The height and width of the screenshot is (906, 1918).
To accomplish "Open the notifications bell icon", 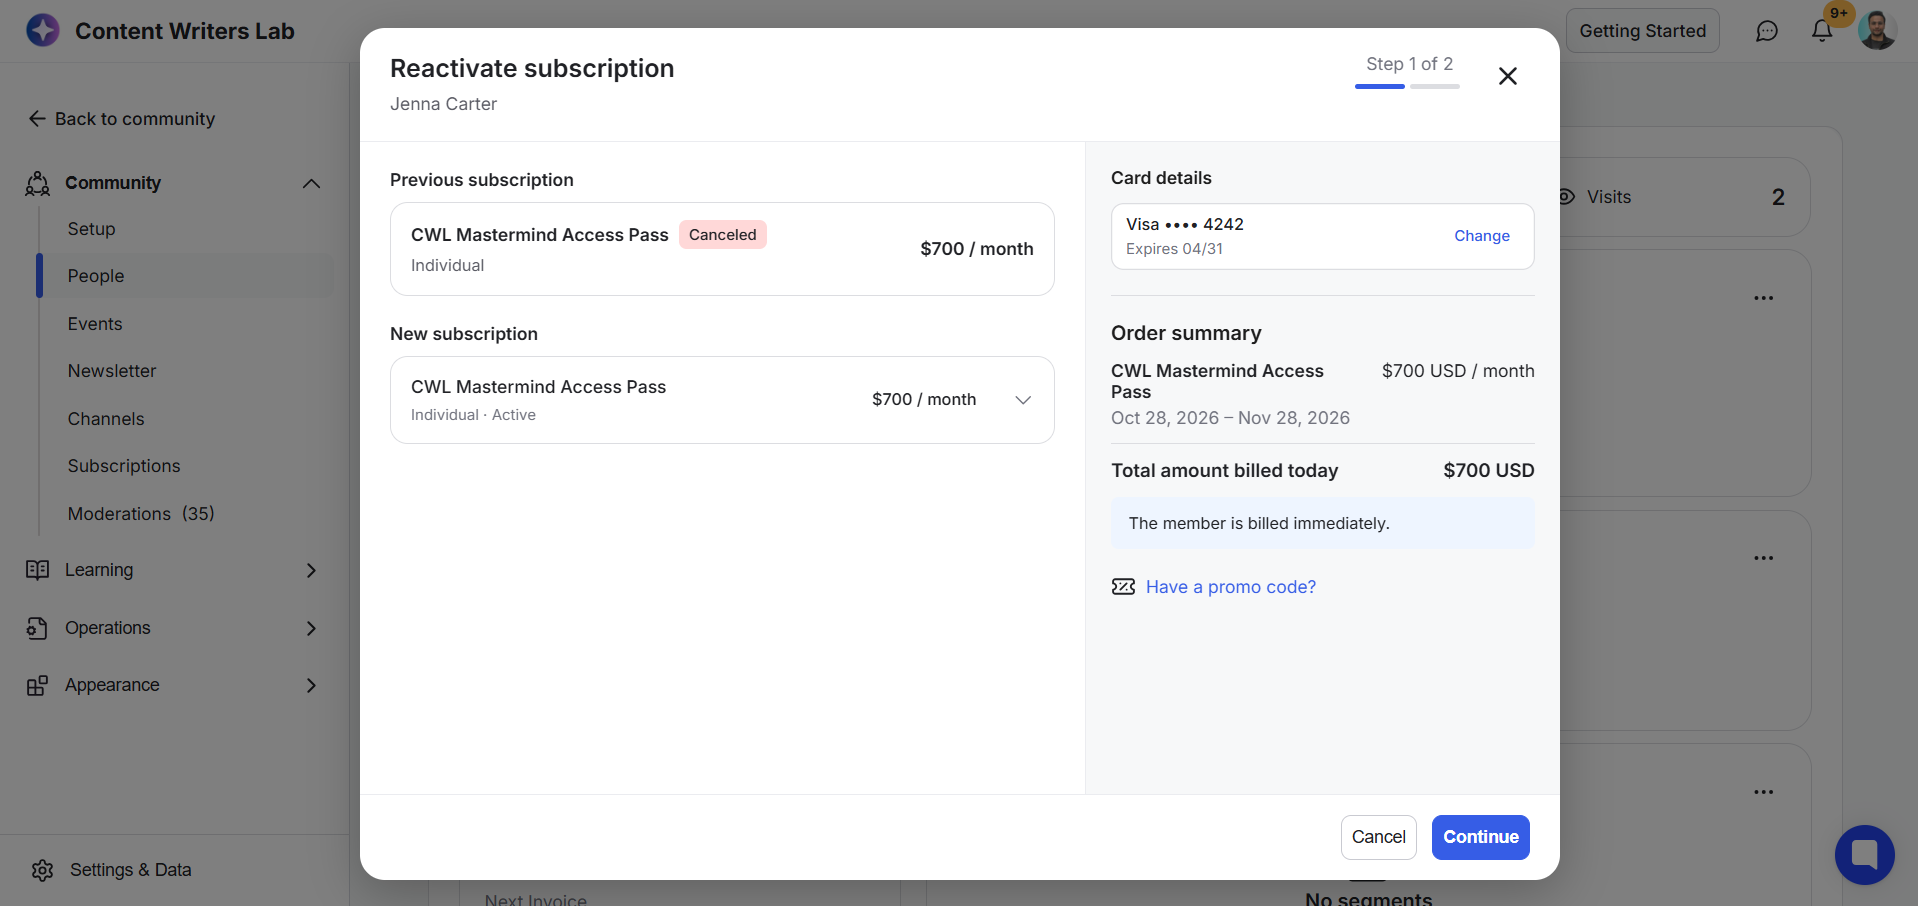I will [1822, 31].
